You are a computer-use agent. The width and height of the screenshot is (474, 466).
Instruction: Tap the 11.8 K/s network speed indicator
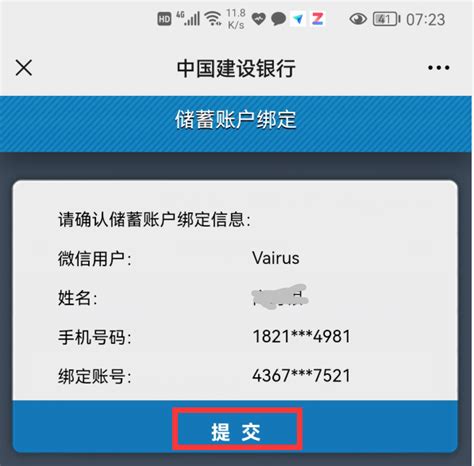236,19
